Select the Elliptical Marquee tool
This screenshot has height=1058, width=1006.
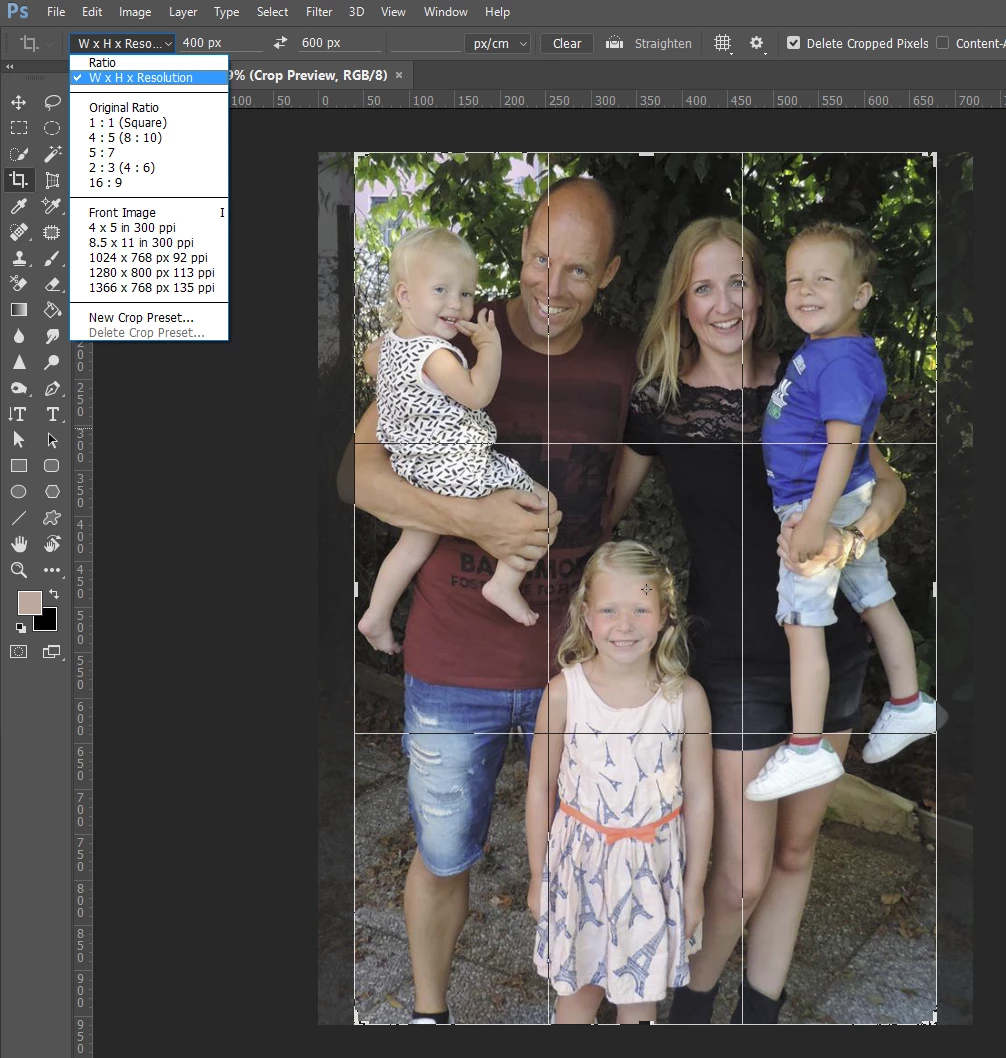52,128
